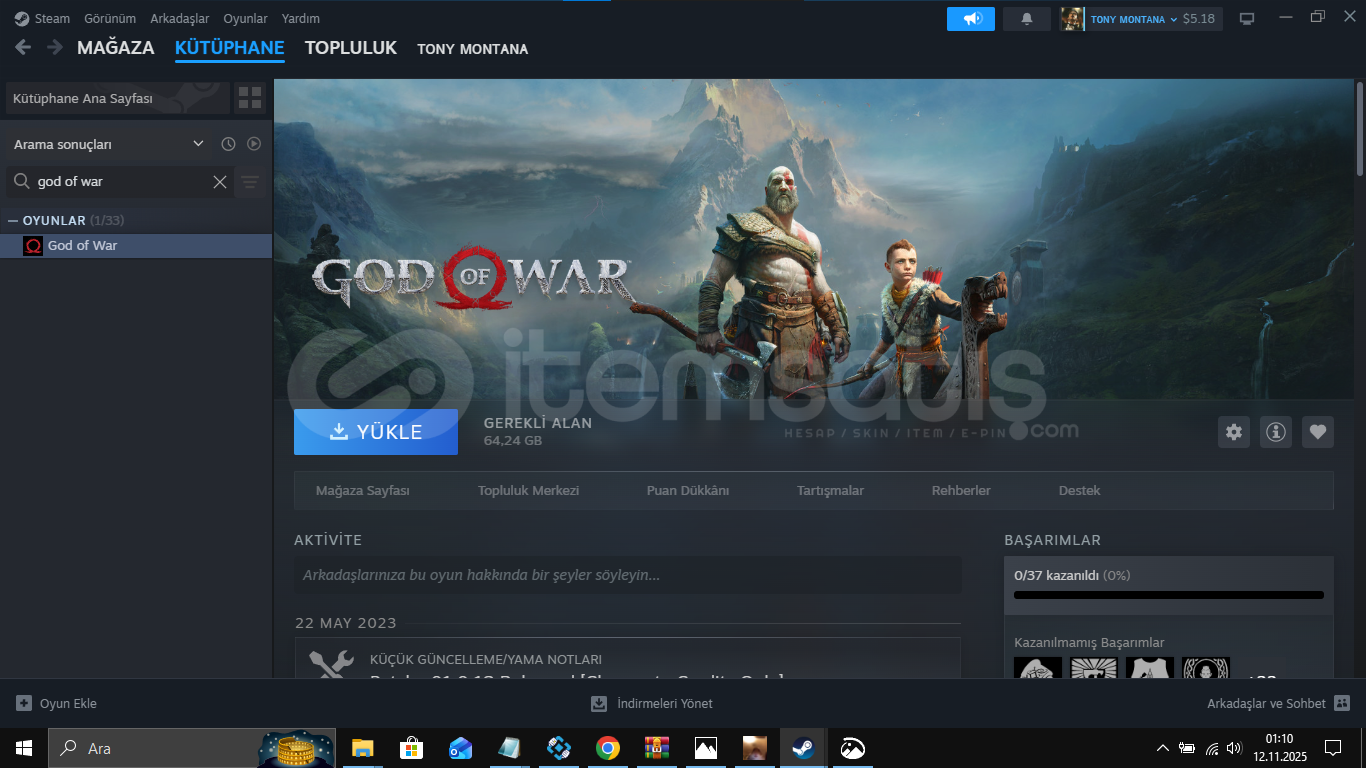
Task: Click the god of war search field
Action: click(x=120, y=181)
